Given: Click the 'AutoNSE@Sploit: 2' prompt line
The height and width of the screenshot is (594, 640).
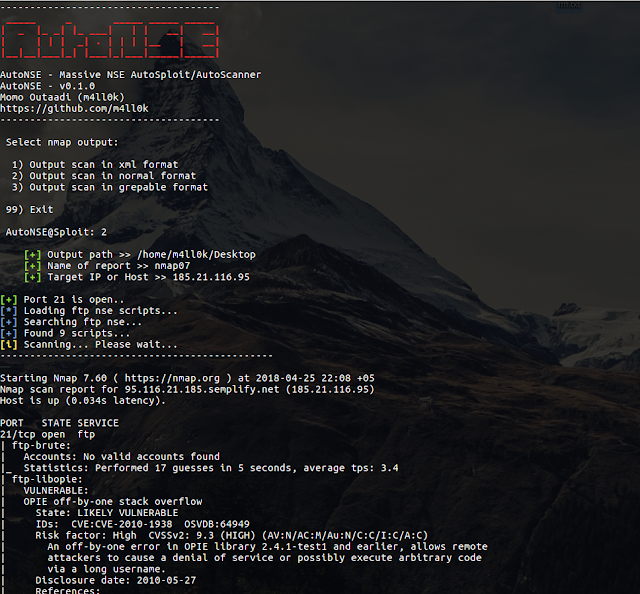Looking at the screenshot, I should [56, 232].
